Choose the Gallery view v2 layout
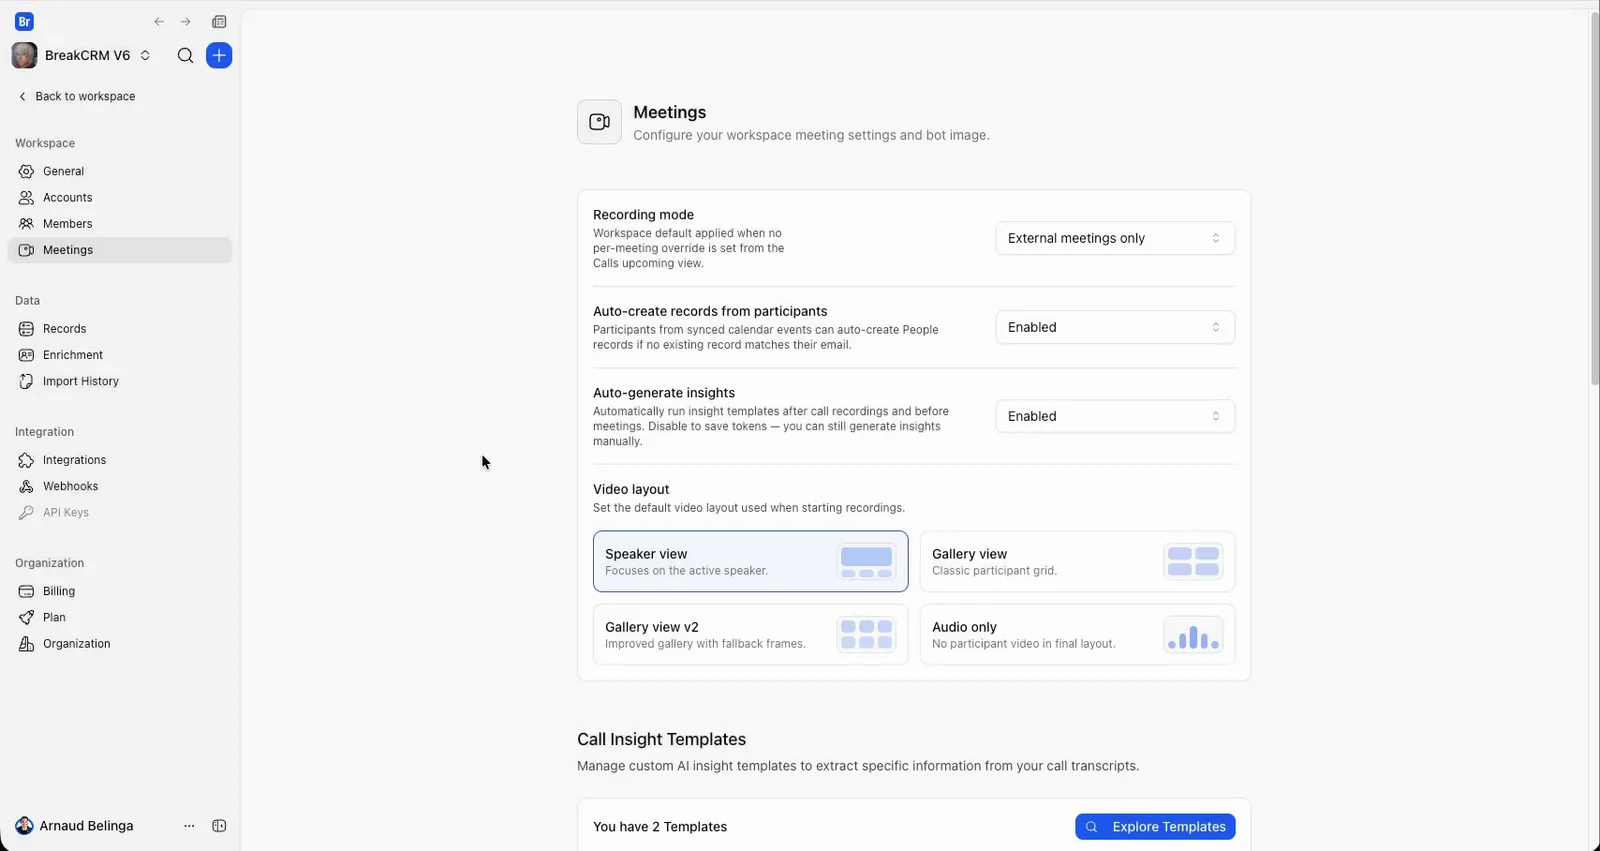The width and height of the screenshot is (1600, 851). click(750, 635)
